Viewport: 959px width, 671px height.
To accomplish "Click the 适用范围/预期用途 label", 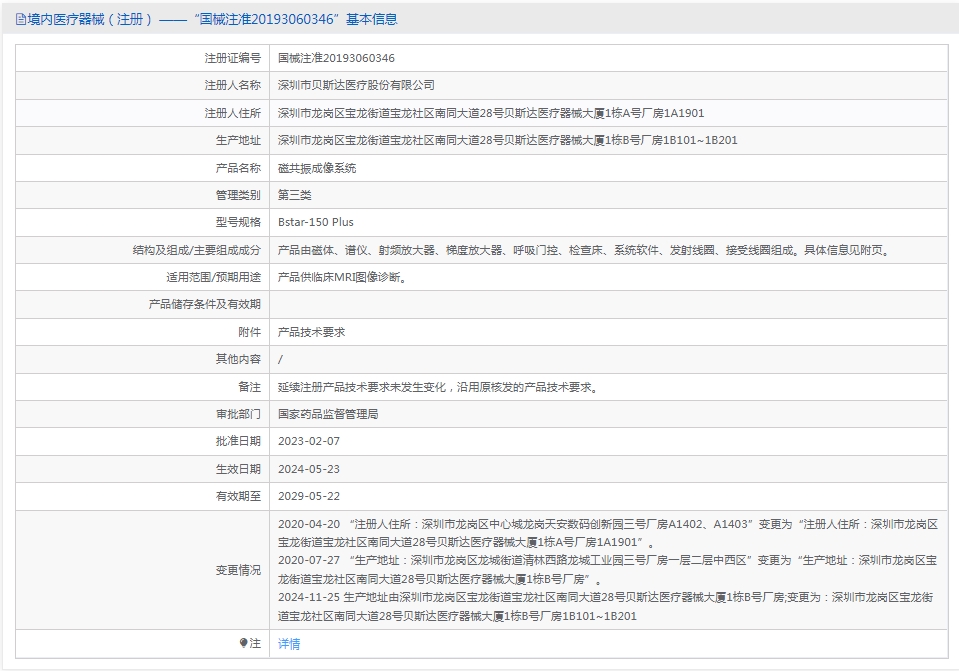I will (x=213, y=277).
